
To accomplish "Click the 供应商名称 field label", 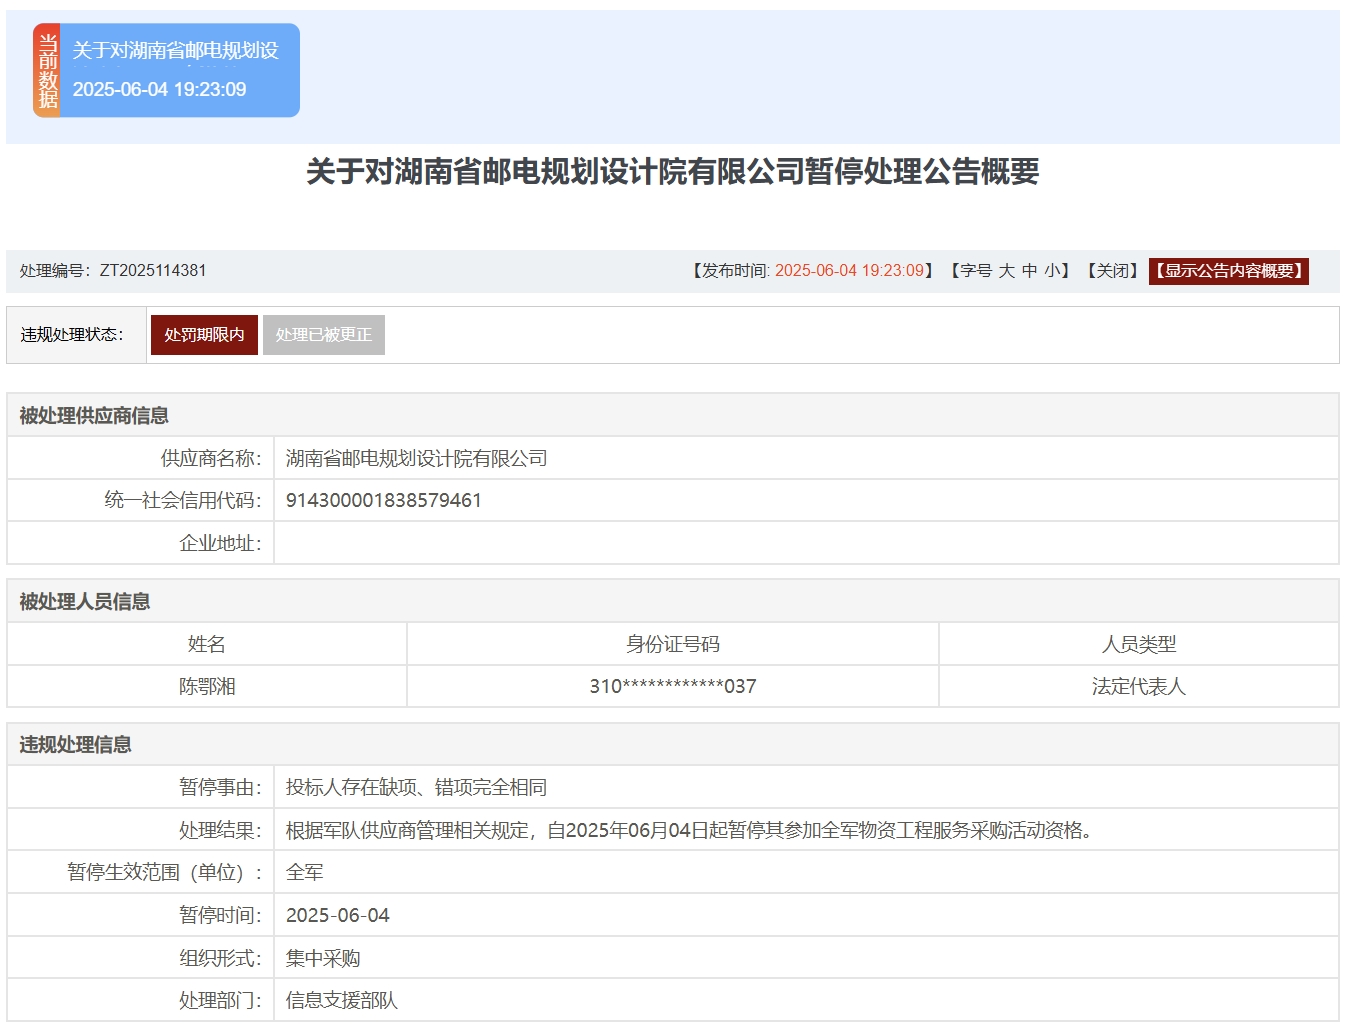I will coord(211,459).
